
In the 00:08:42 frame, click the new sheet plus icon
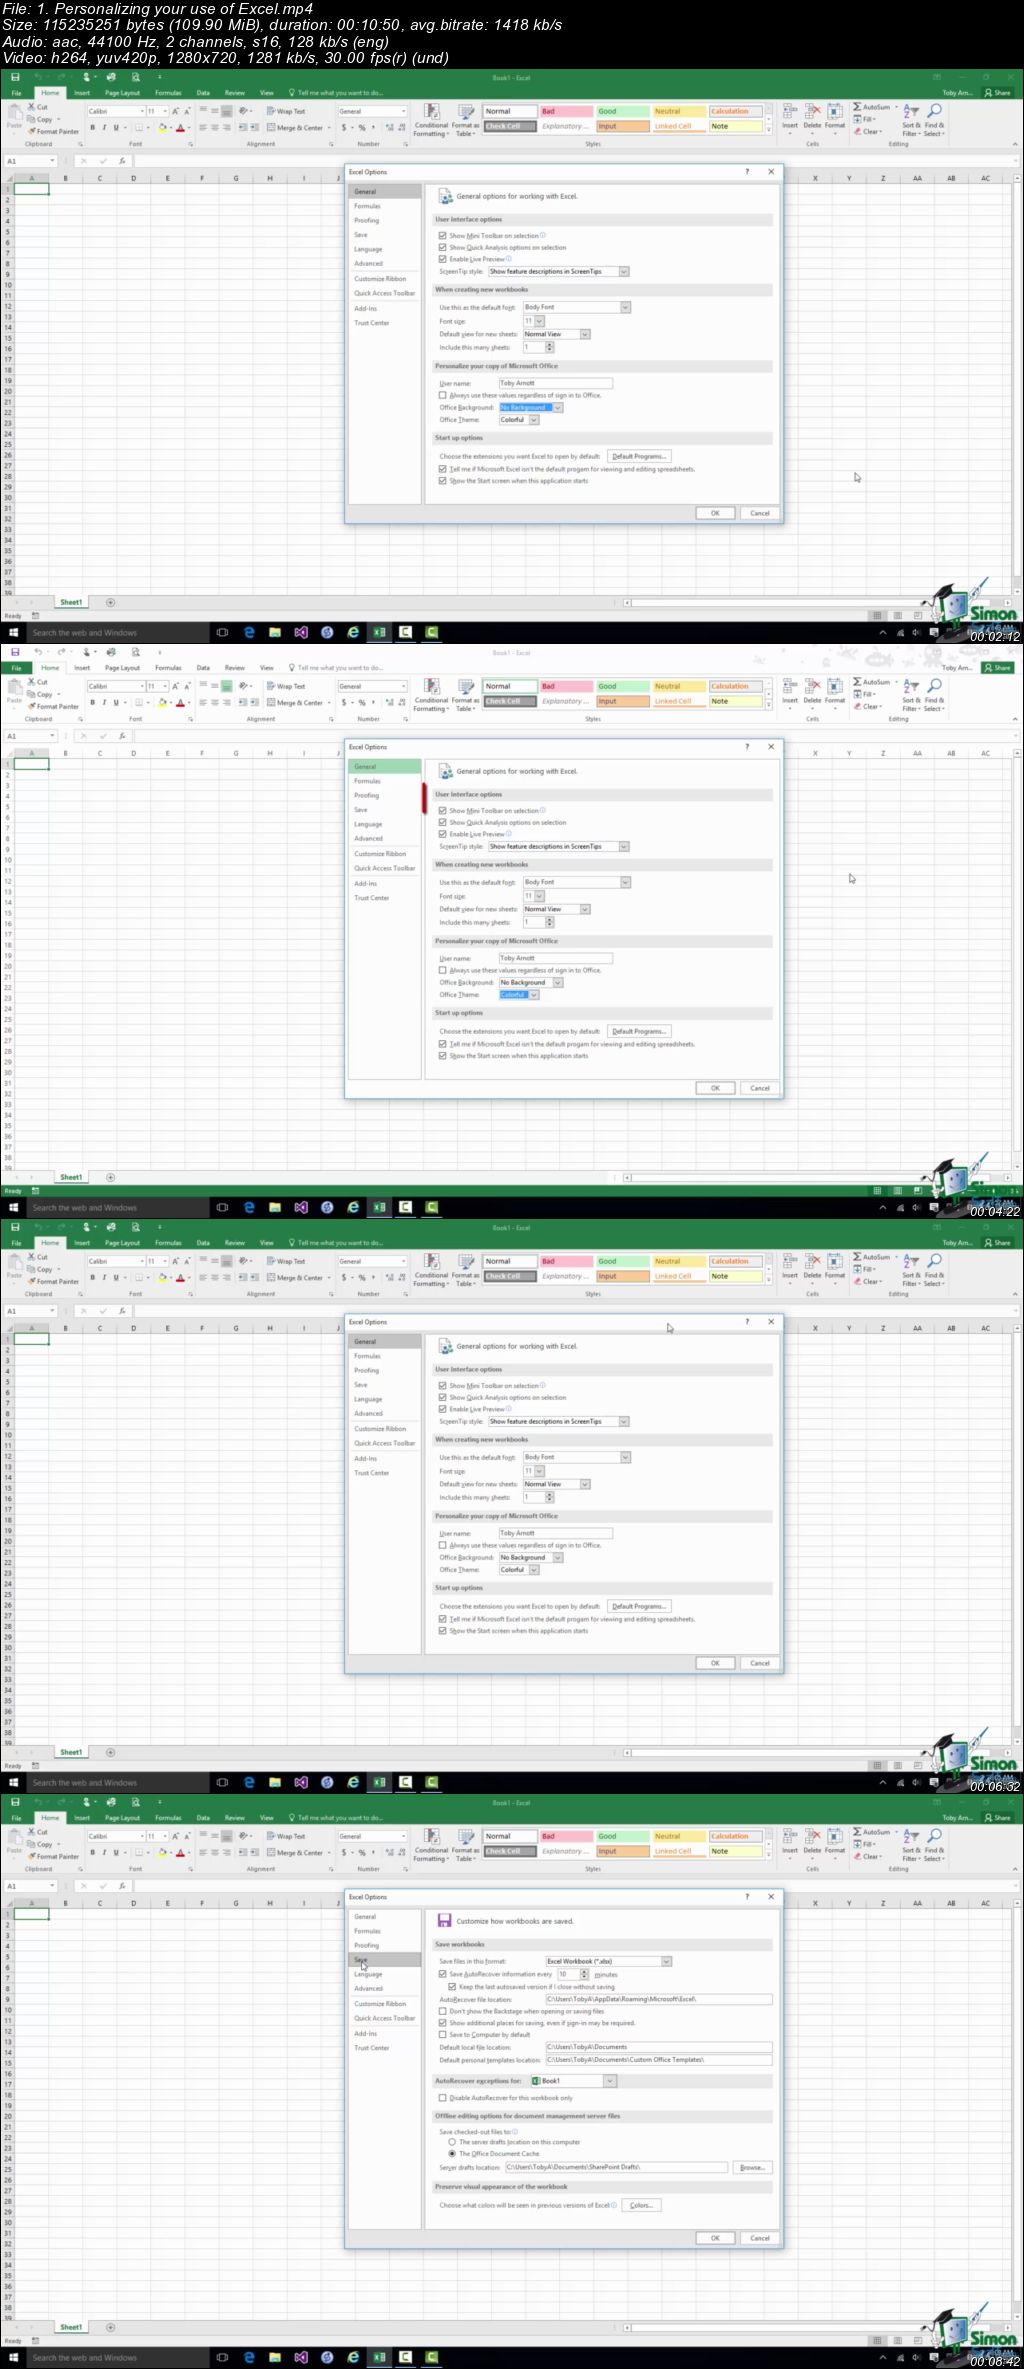(110, 2327)
